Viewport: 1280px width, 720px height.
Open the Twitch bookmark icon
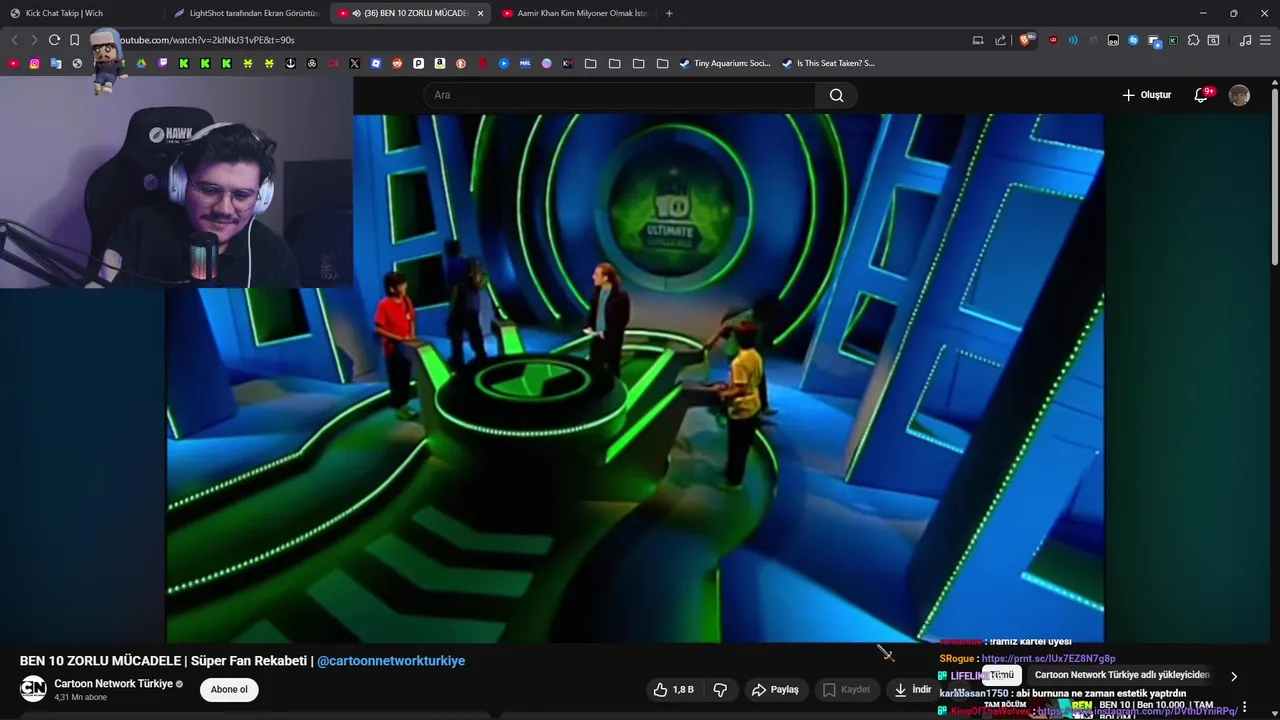(163, 63)
